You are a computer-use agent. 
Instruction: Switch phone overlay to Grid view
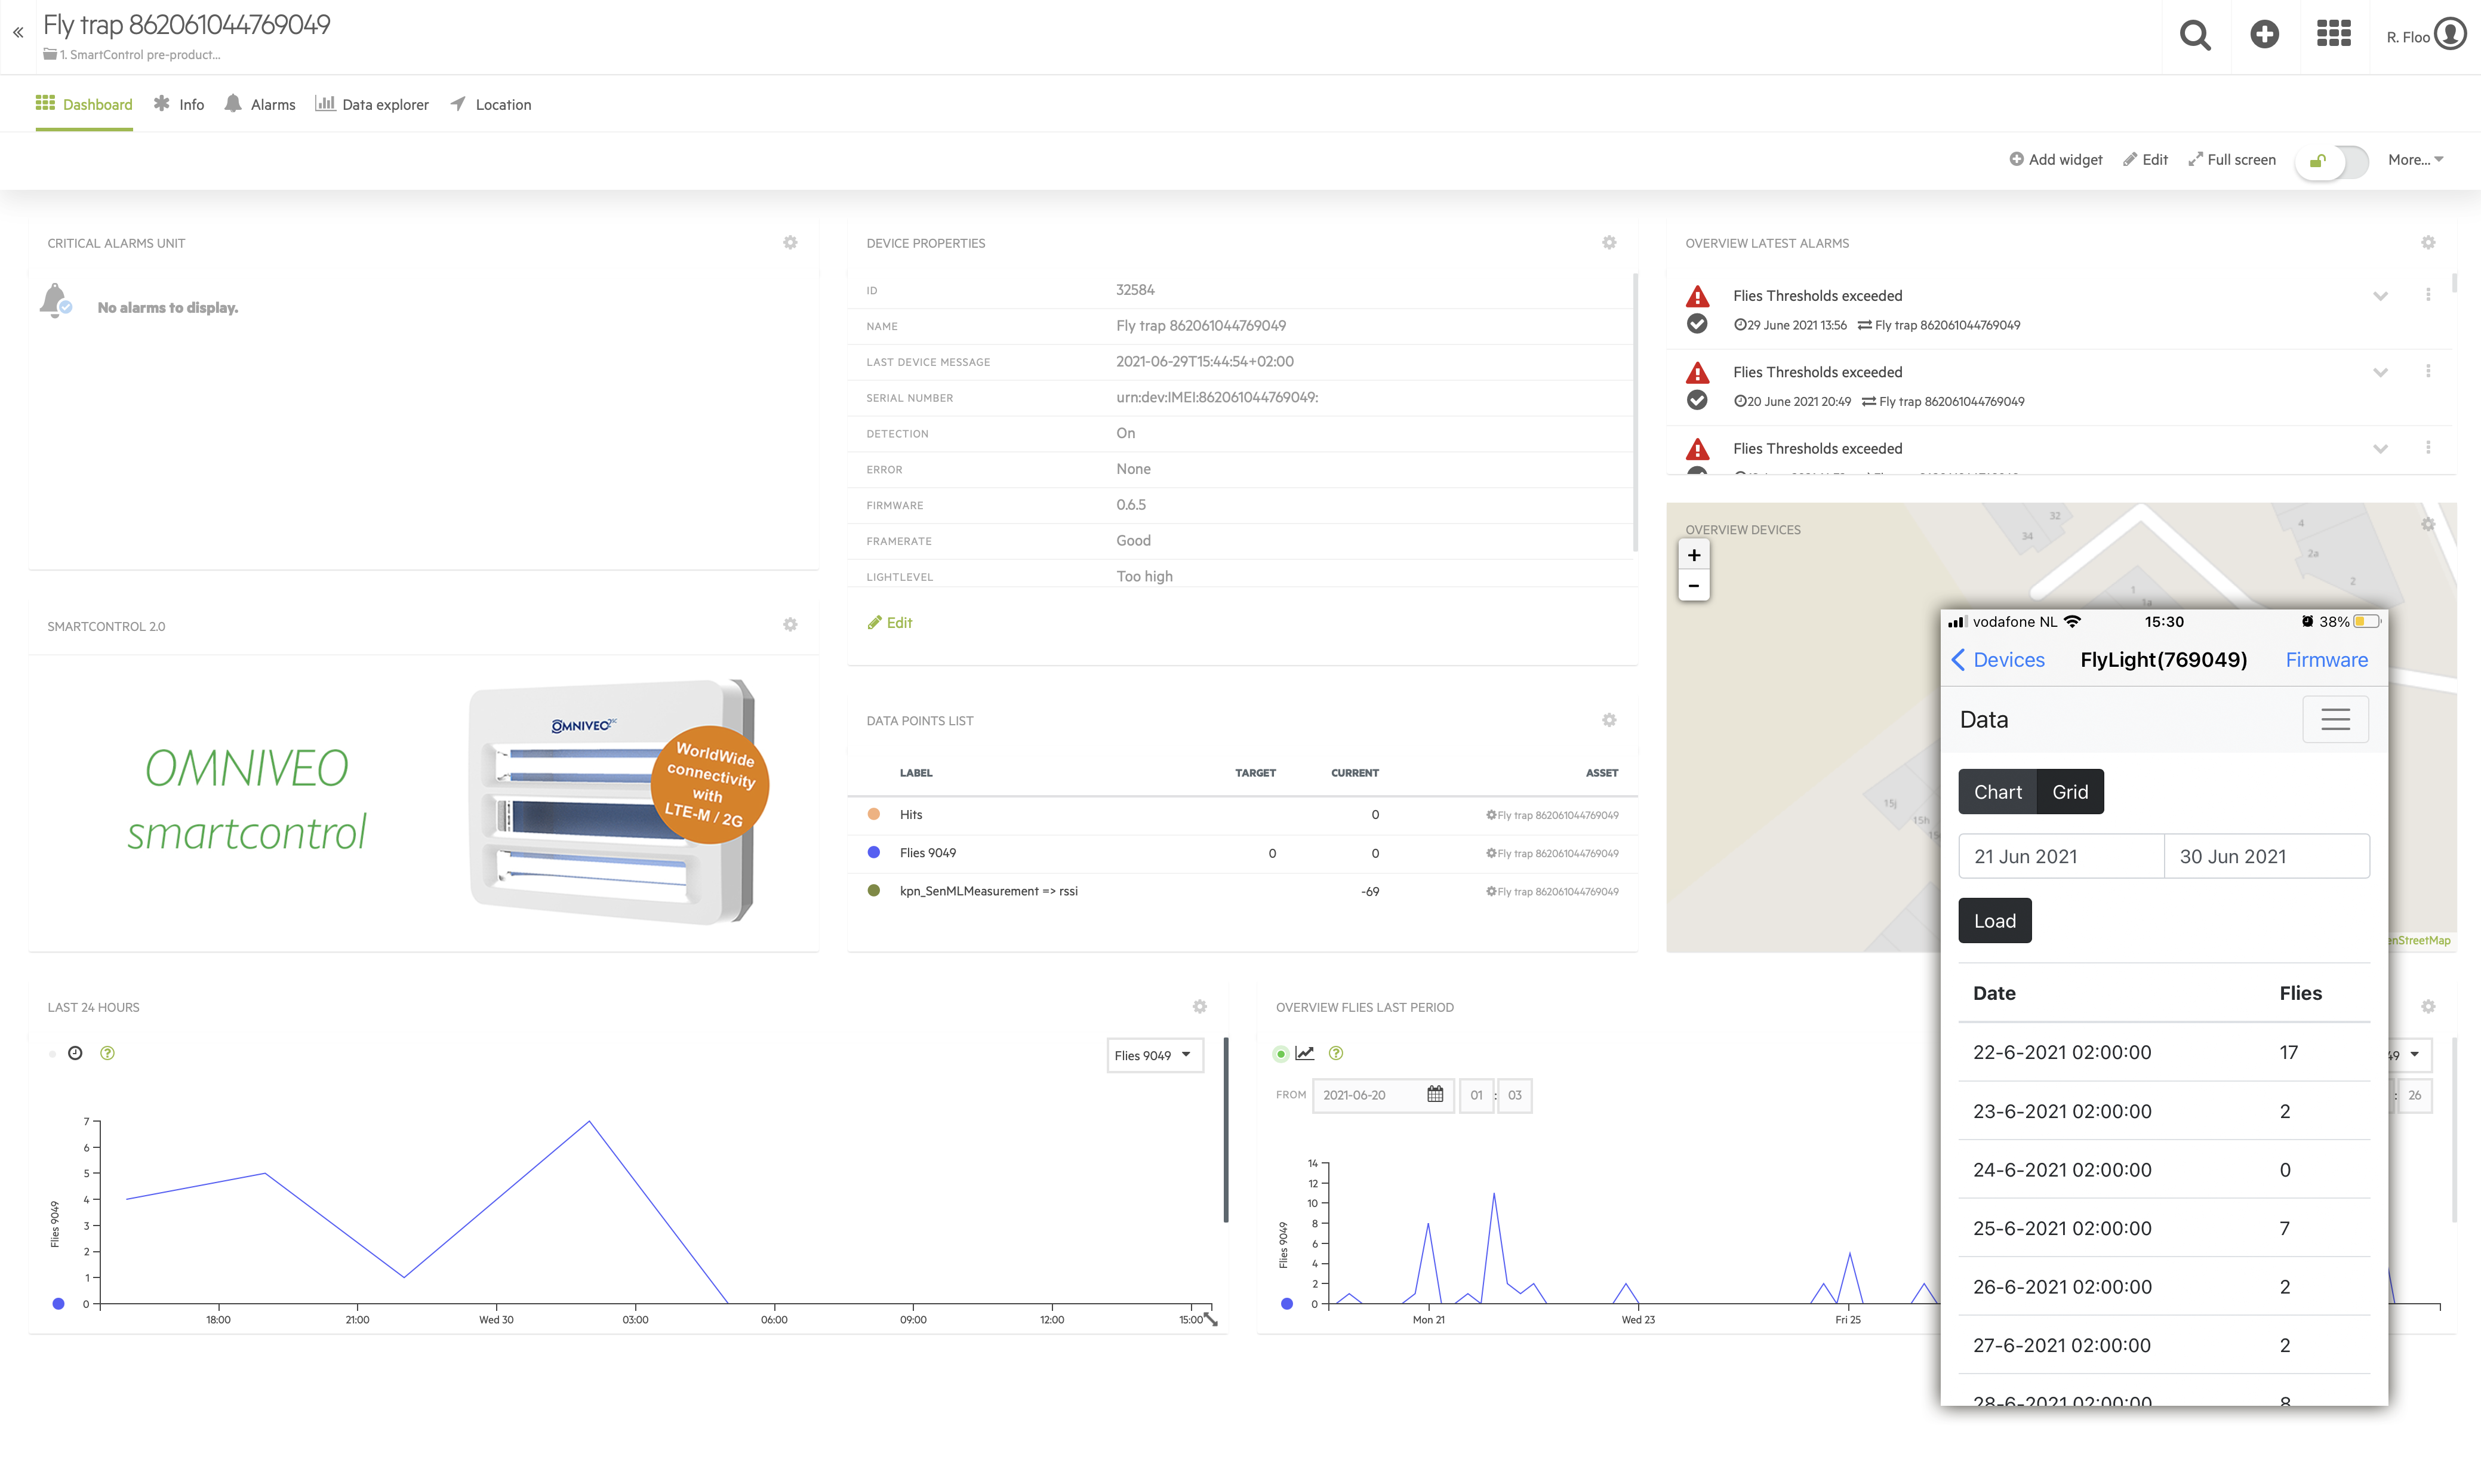pos(2070,791)
